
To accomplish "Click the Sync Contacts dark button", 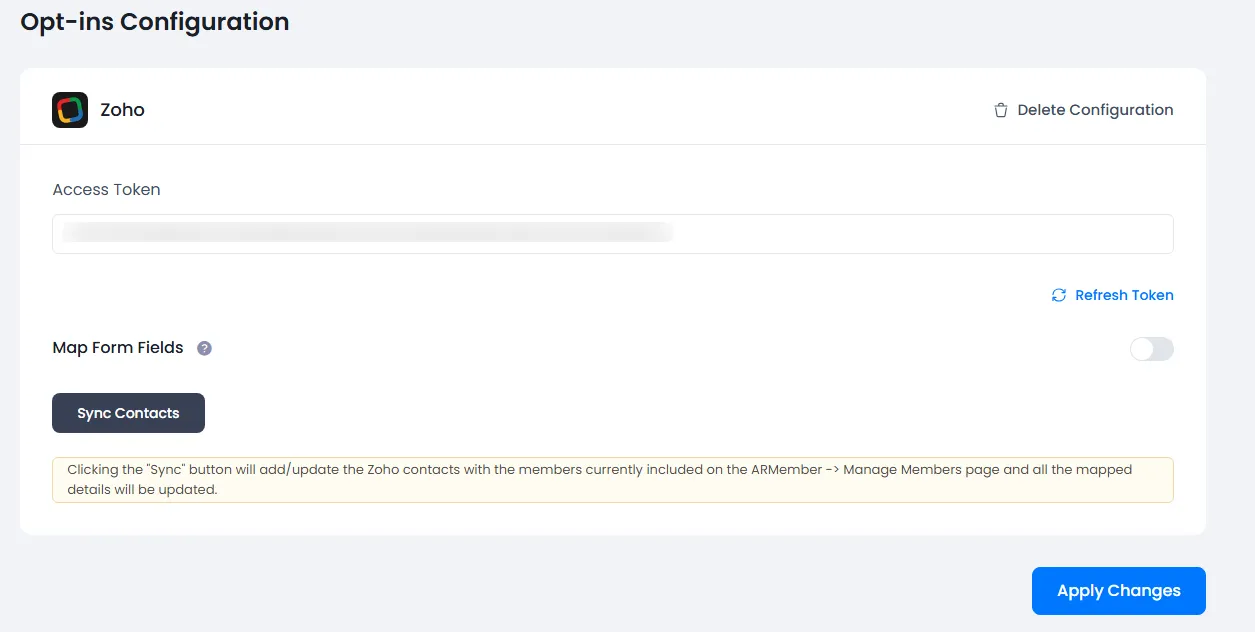I will click(128, 412).
